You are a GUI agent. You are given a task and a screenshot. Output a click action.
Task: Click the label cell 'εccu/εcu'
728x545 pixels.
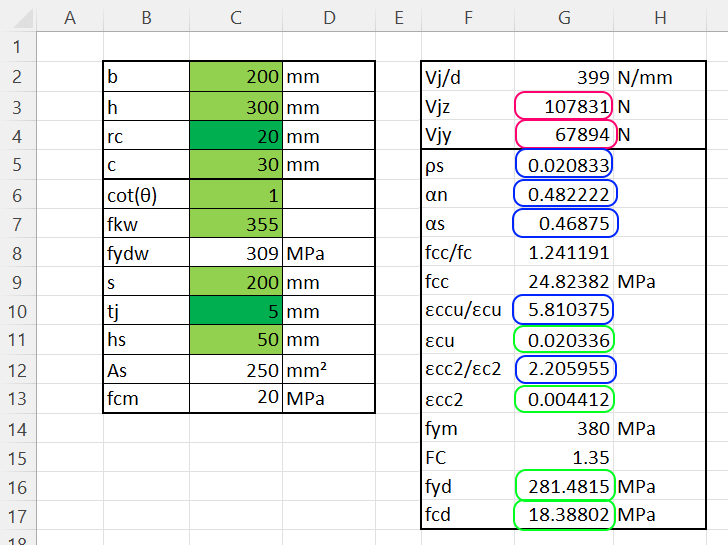(468, 310)
